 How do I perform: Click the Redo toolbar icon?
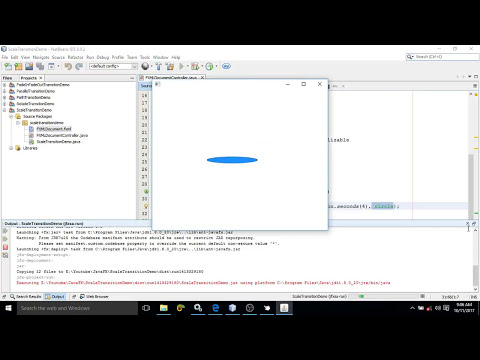pos(79,66)
